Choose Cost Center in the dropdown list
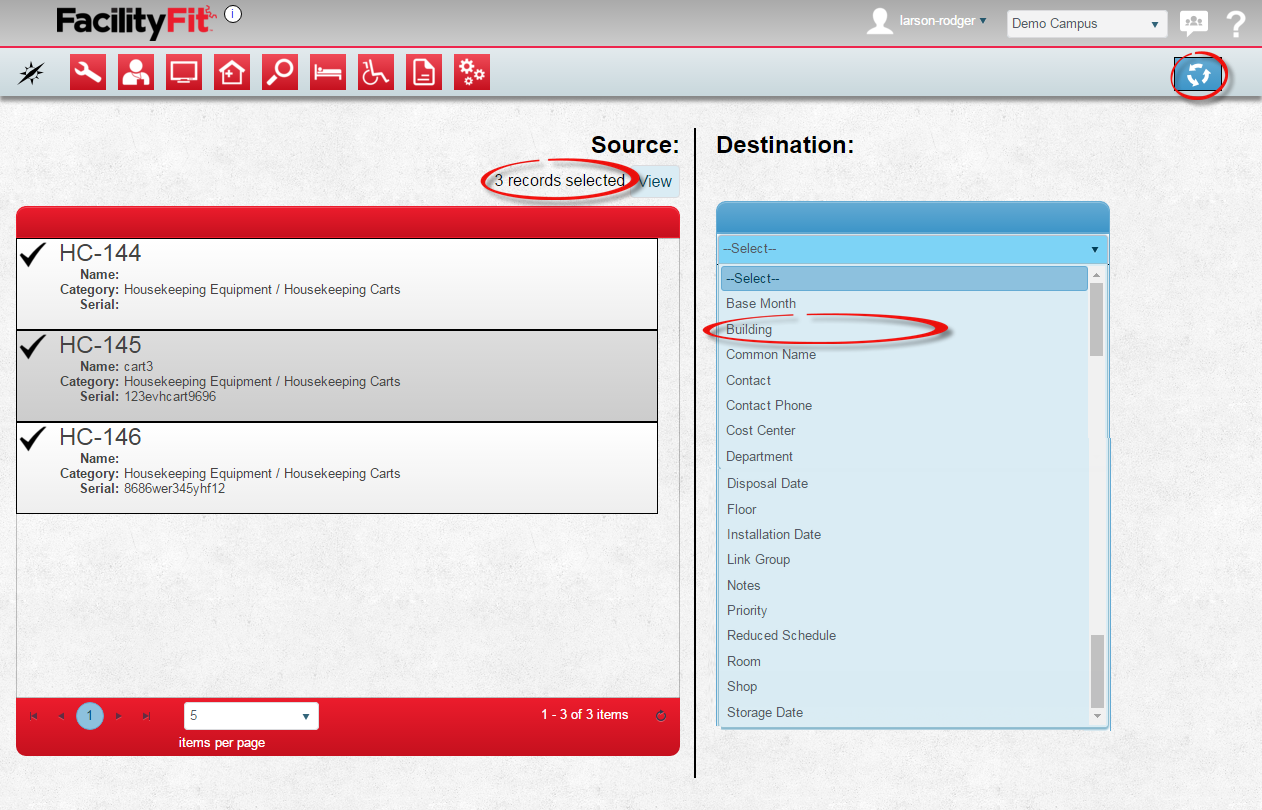 tap(761, 431)
